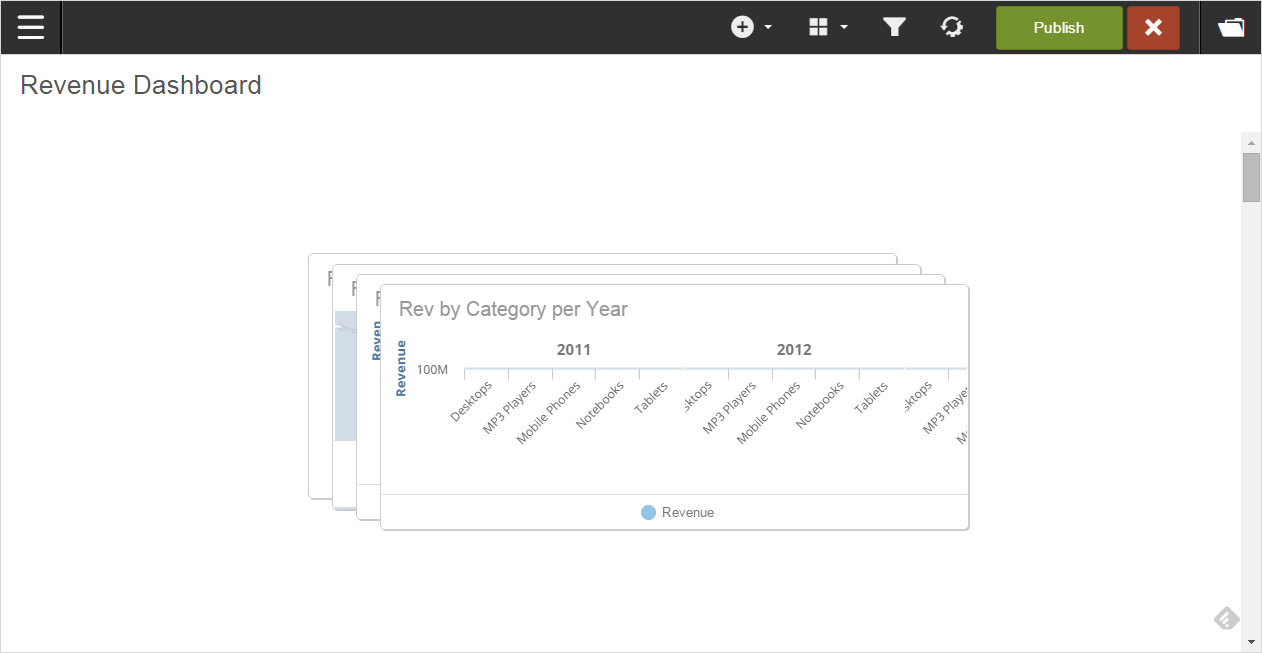The height and width of the screenshot is (653, 1262).
Task: Click the four-square layout grid icon
Action: (818, 27)
